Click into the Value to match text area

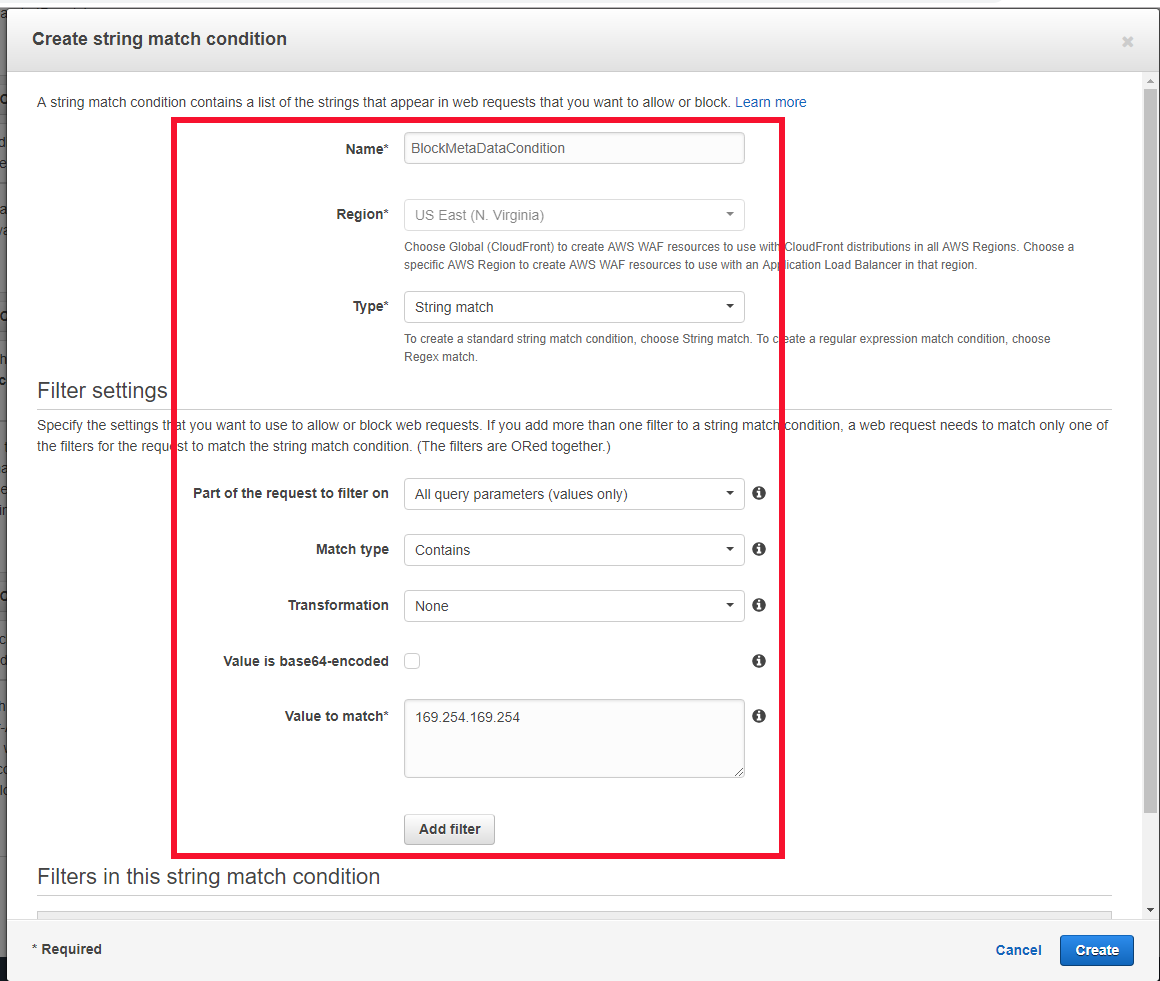pos(573,738)
